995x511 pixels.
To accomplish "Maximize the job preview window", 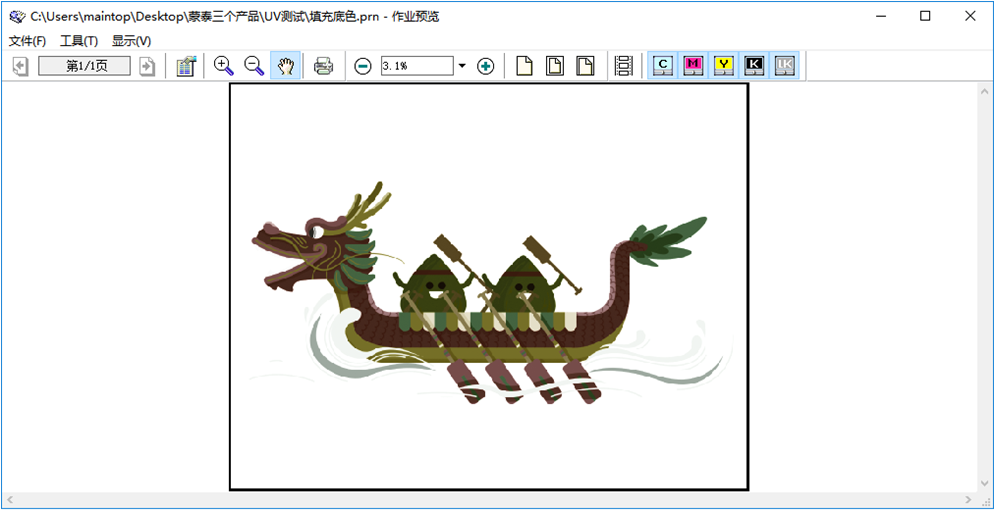I will tap(925, 17).
